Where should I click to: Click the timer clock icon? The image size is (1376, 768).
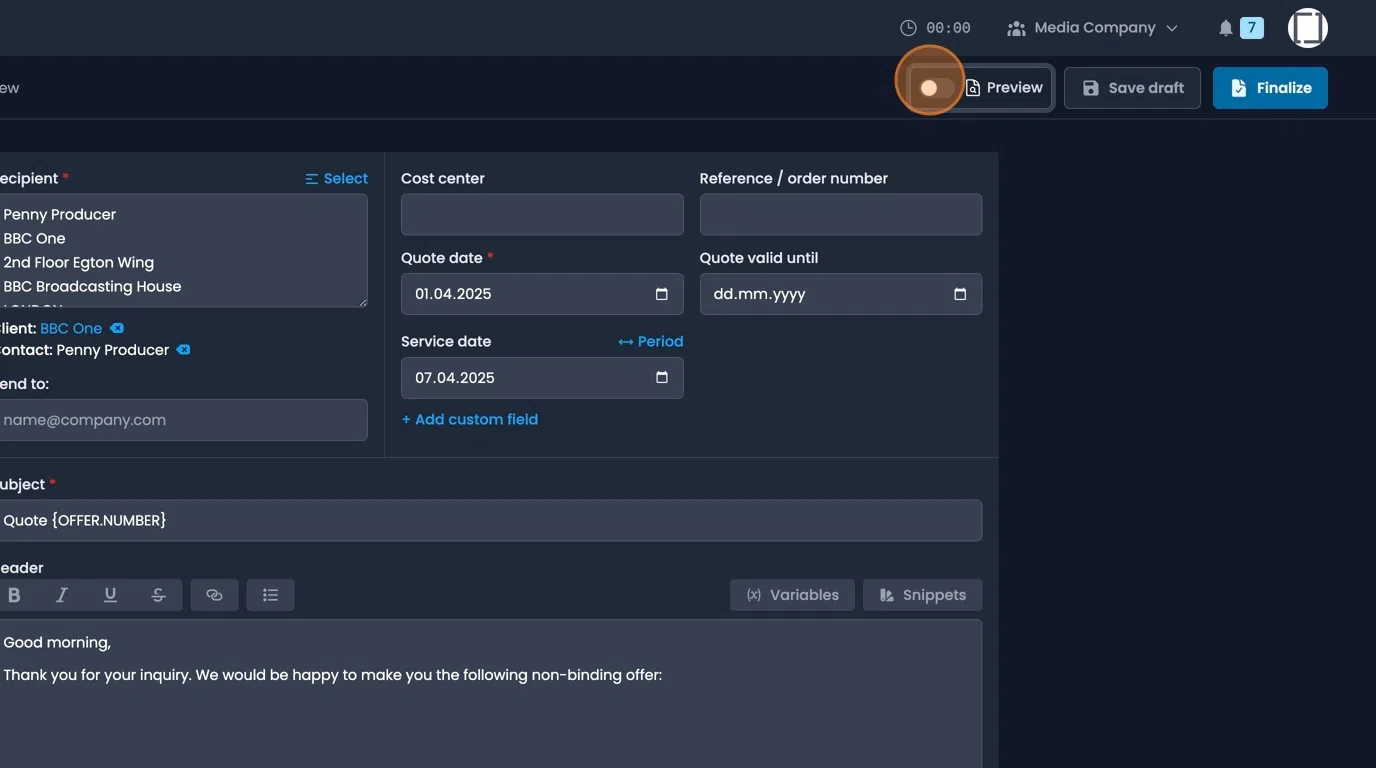(x=908, y=27)
